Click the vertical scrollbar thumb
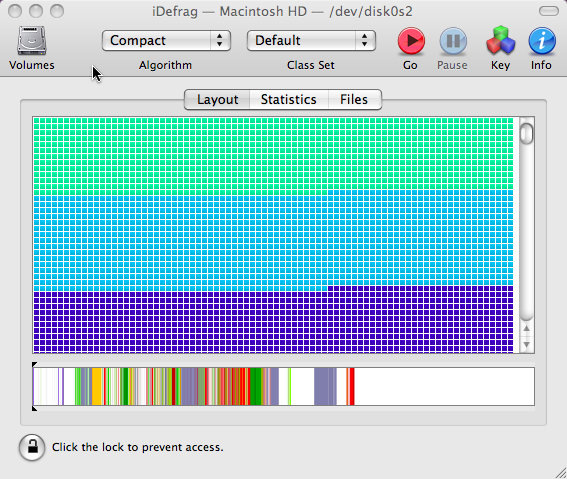This screenshot has width=567, height=479. (x=526, y=133)
